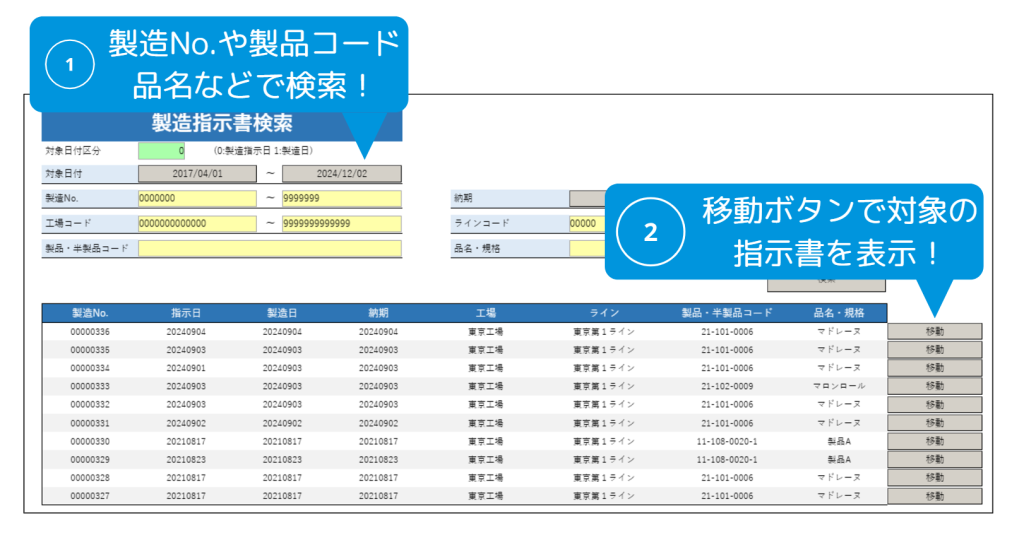Viewport: 1024px width, 535px height.
Task: Click the 工場コード start field
Action: click(x=198, y=223)
